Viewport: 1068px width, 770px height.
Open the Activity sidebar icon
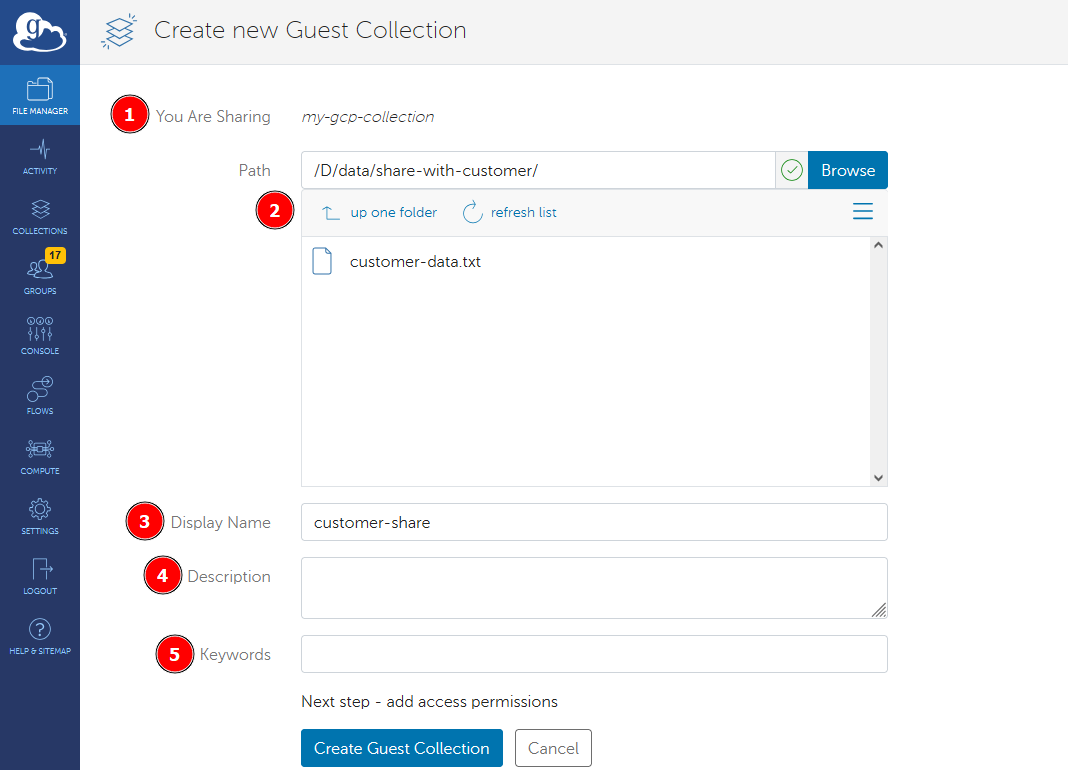tap(40, 155)
